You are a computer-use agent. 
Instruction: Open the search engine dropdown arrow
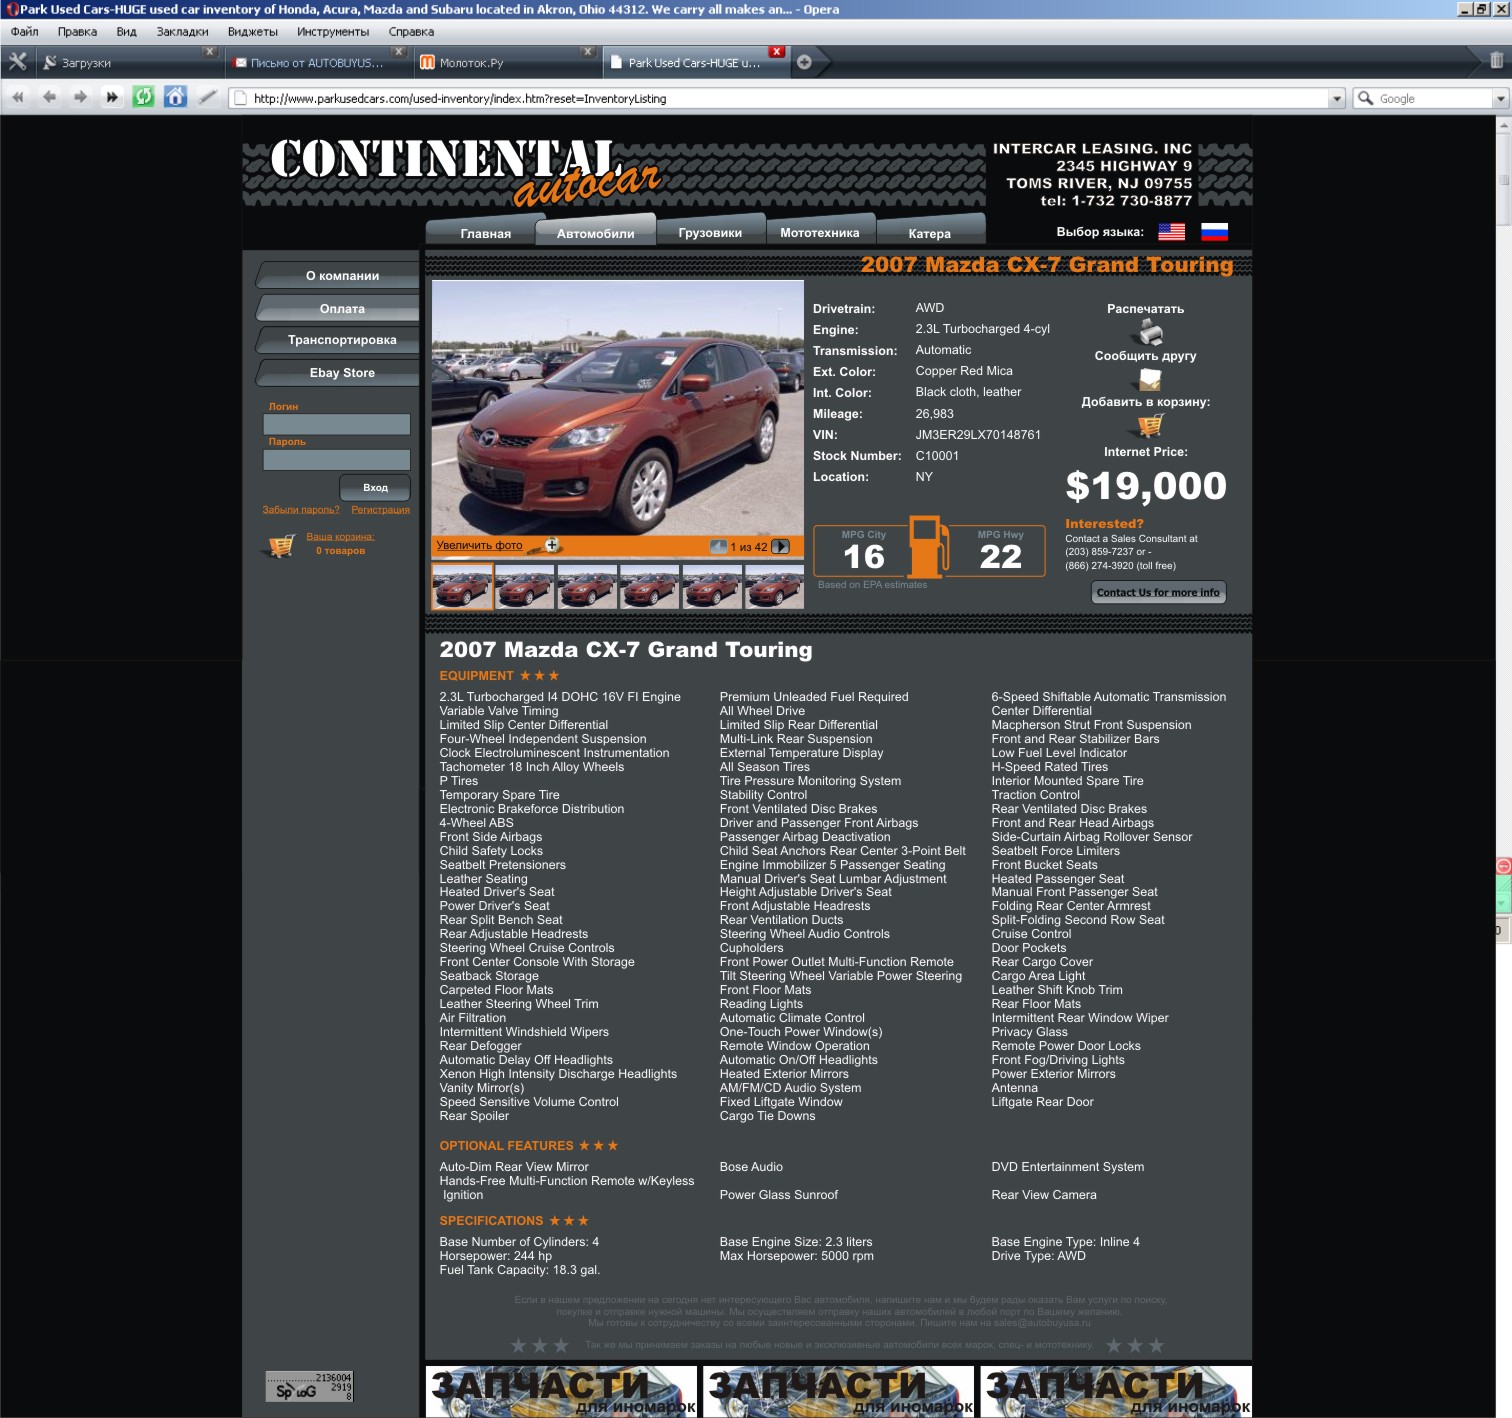click(1500, 98)
